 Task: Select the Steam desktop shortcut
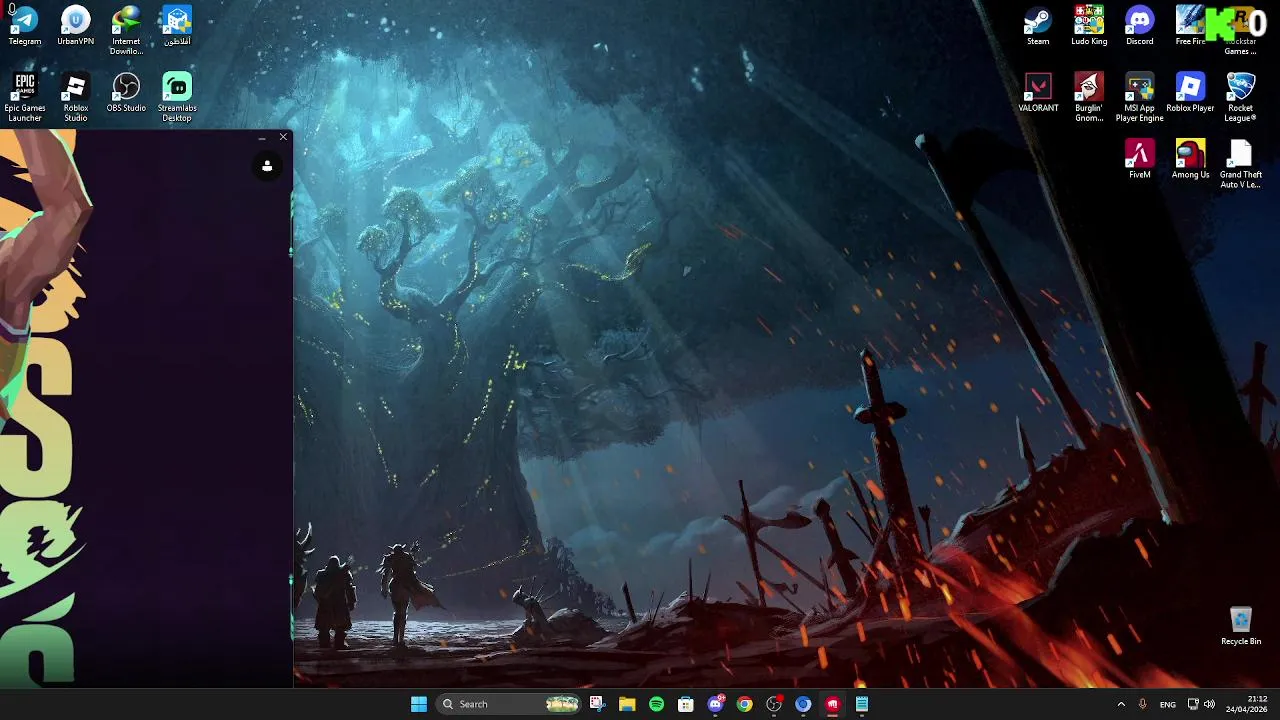1038,26
